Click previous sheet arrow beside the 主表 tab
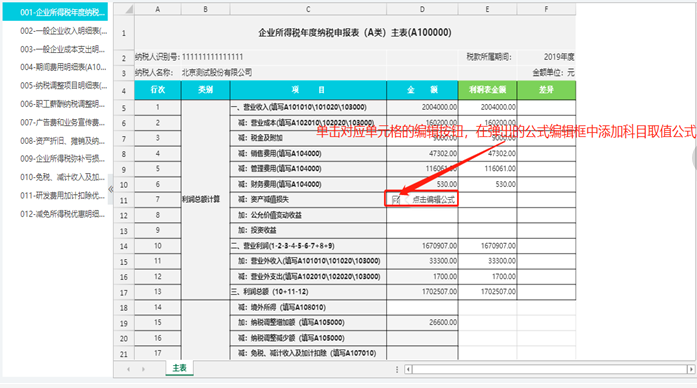 128,369
